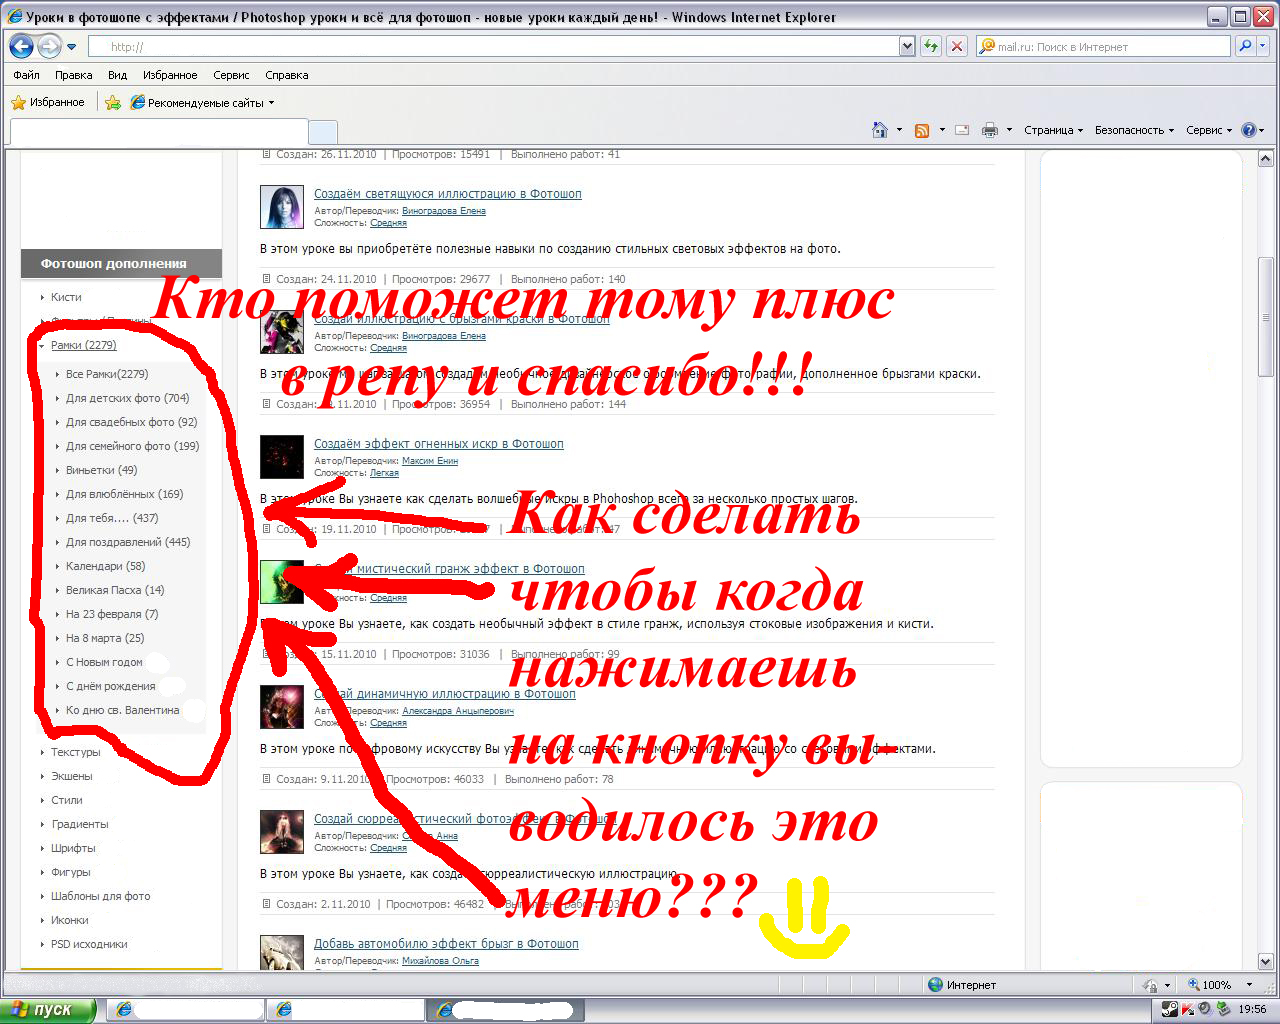
Task: Open the Файл menu
Action: 27,75
